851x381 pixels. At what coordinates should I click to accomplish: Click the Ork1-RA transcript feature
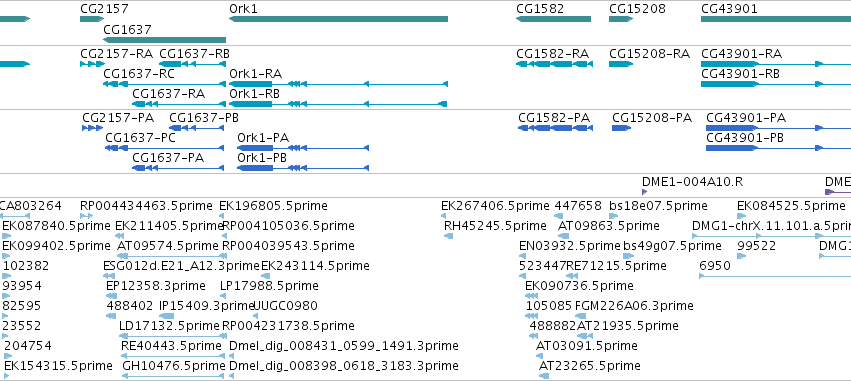coord(338,84)
